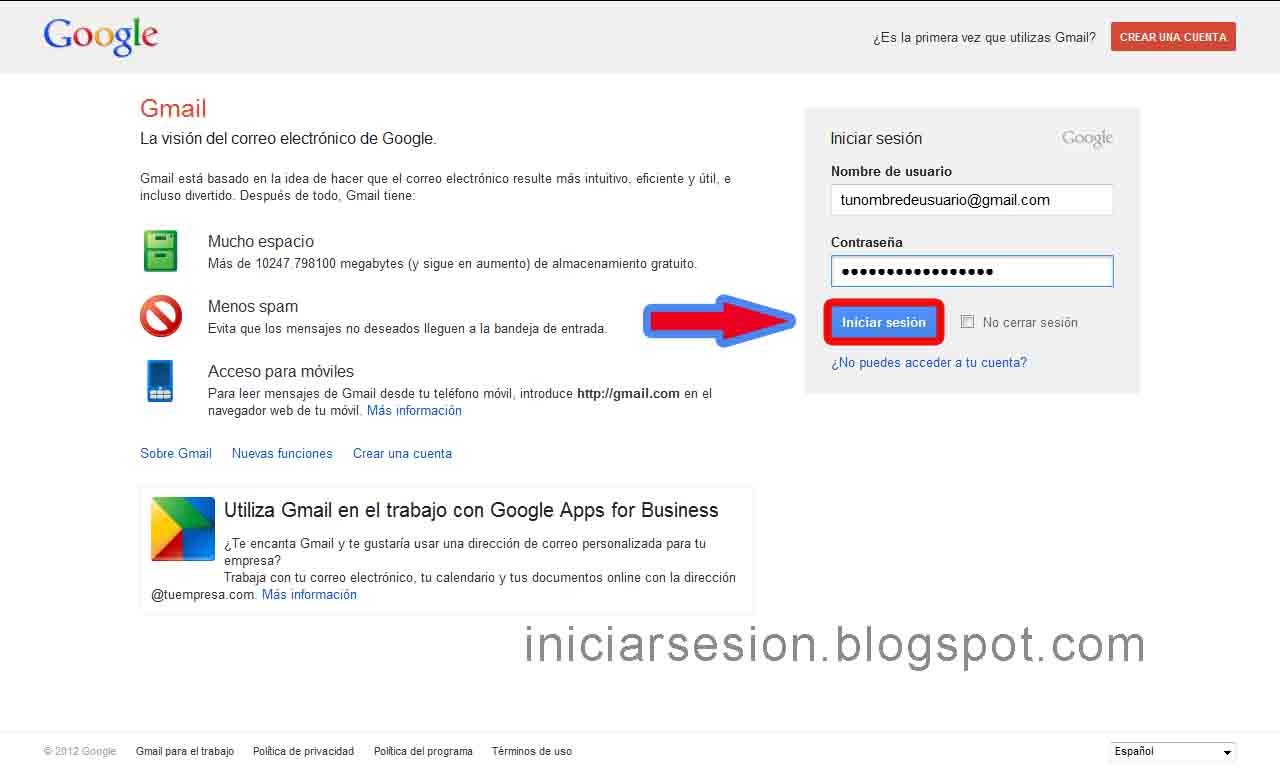
Task: Click the Iniciar sesión button
Action: click(x=884, y=322)
